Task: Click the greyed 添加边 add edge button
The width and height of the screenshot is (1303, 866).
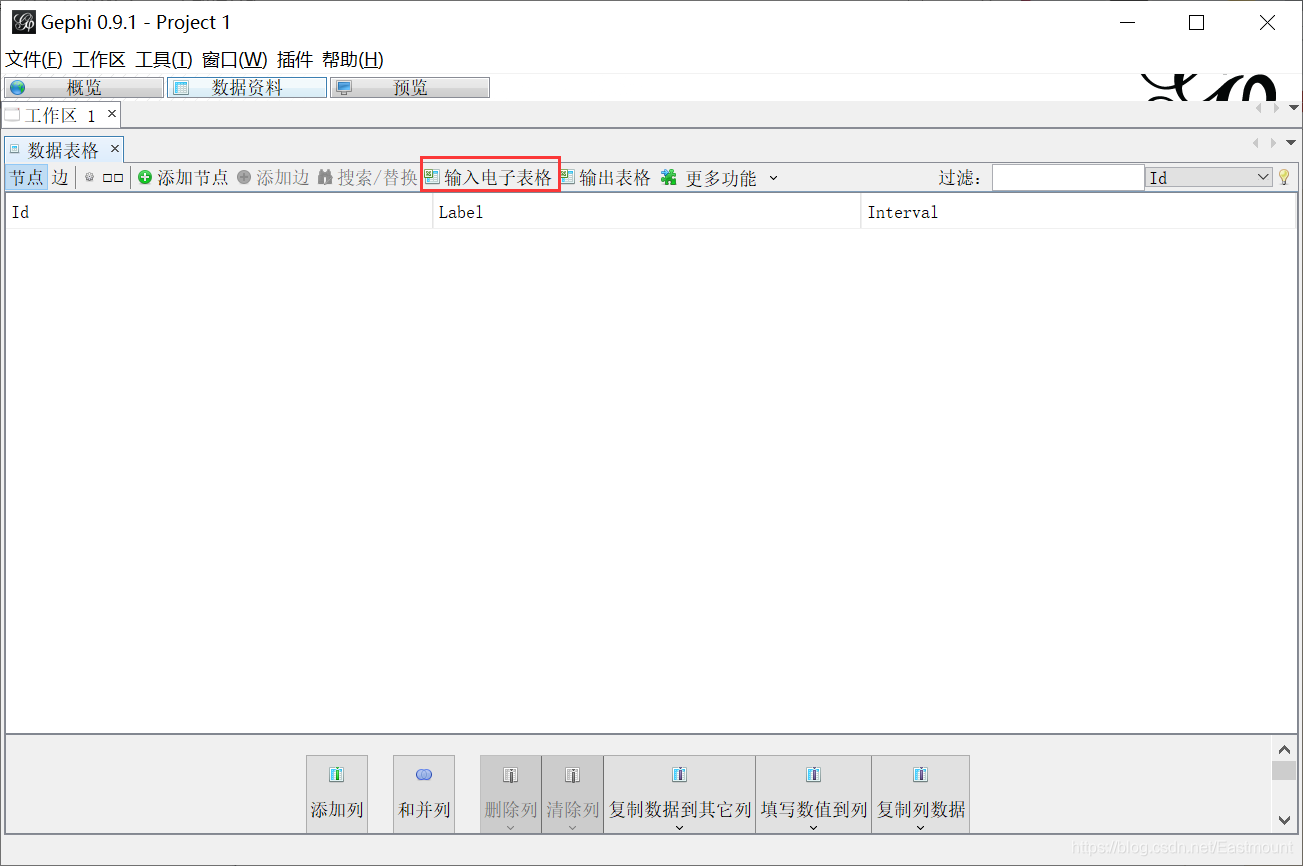Action: click(273, 178)
